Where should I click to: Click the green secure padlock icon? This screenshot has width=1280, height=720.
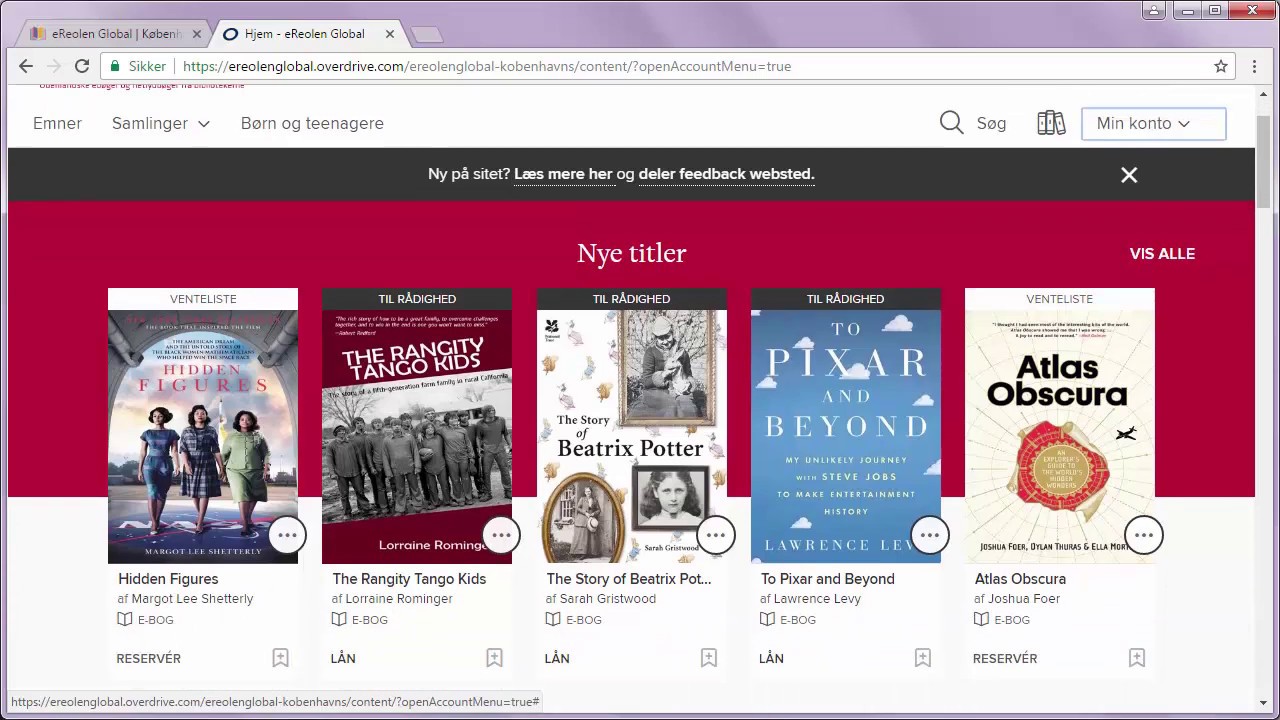tap(115, 66)
